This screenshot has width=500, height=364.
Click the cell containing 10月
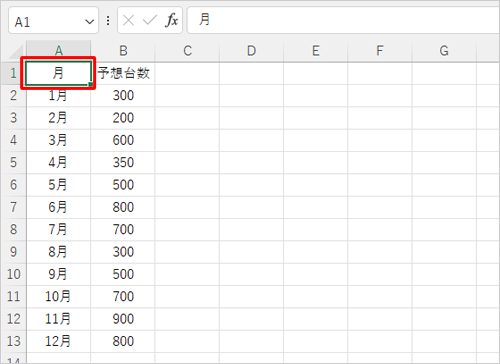58,297
